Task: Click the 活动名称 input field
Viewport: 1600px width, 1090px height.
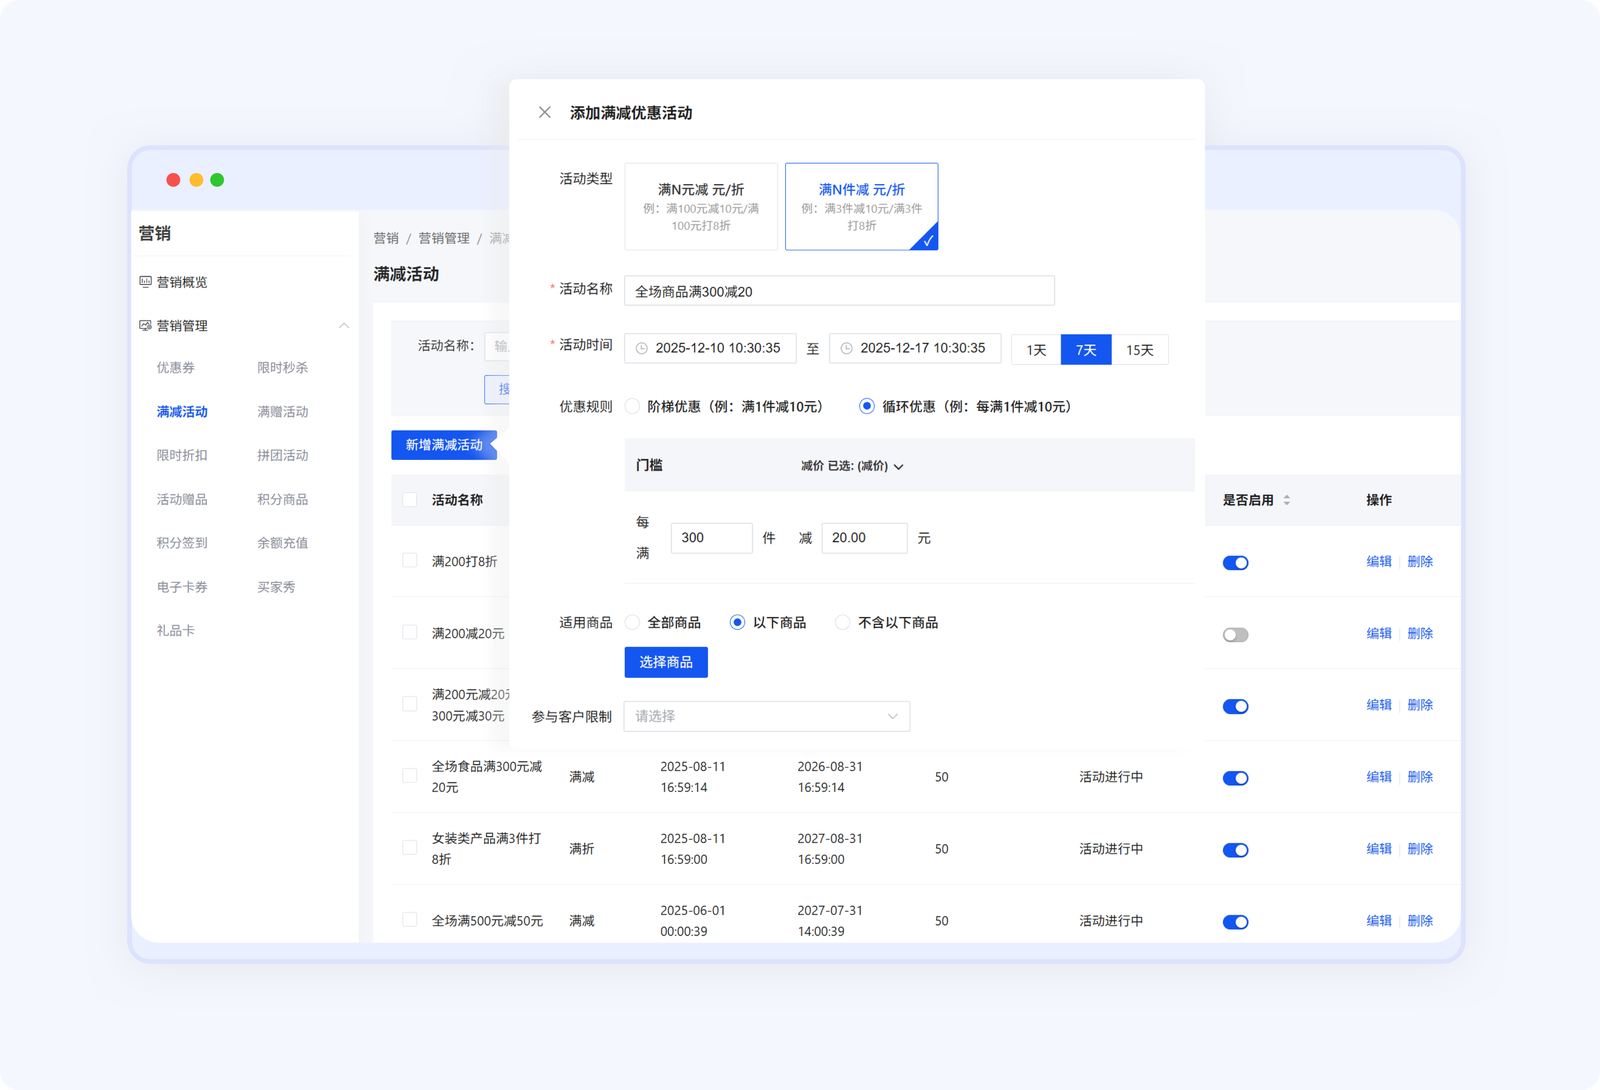Action: (839, 291)
